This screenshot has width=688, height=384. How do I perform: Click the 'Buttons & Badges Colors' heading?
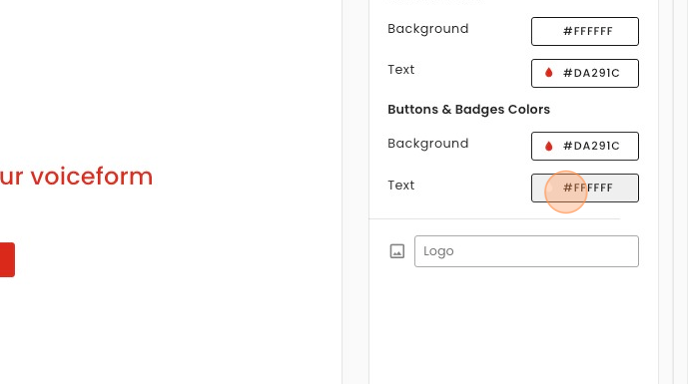pos(469,110)
